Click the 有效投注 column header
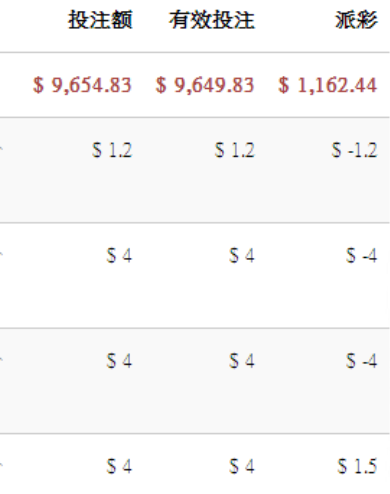Image resolution: width=390 pixels, height=494 pixels. coord(212,20)
